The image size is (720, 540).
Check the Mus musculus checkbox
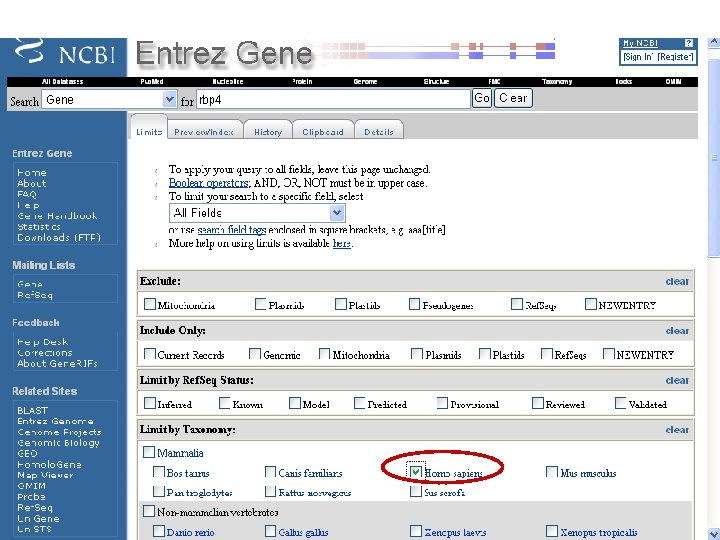click(551, 472)
